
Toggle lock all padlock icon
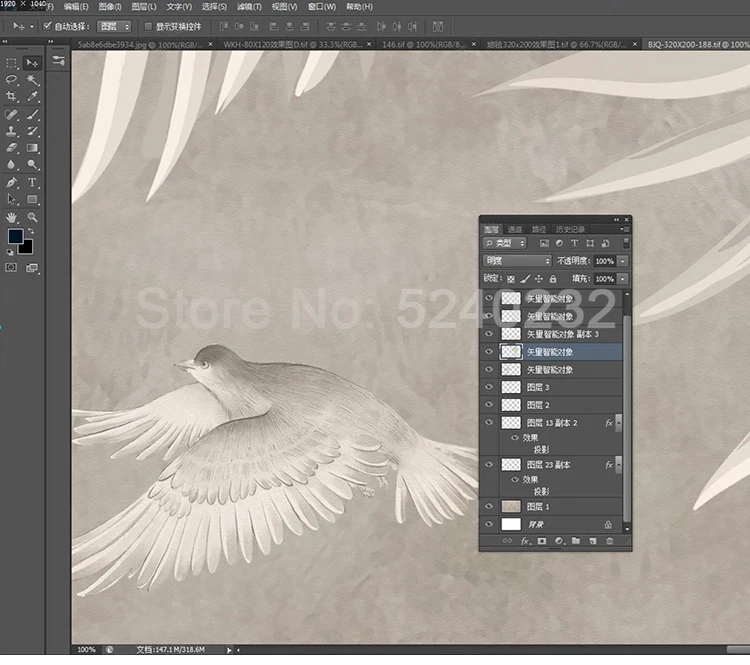(x=553, y=279)
